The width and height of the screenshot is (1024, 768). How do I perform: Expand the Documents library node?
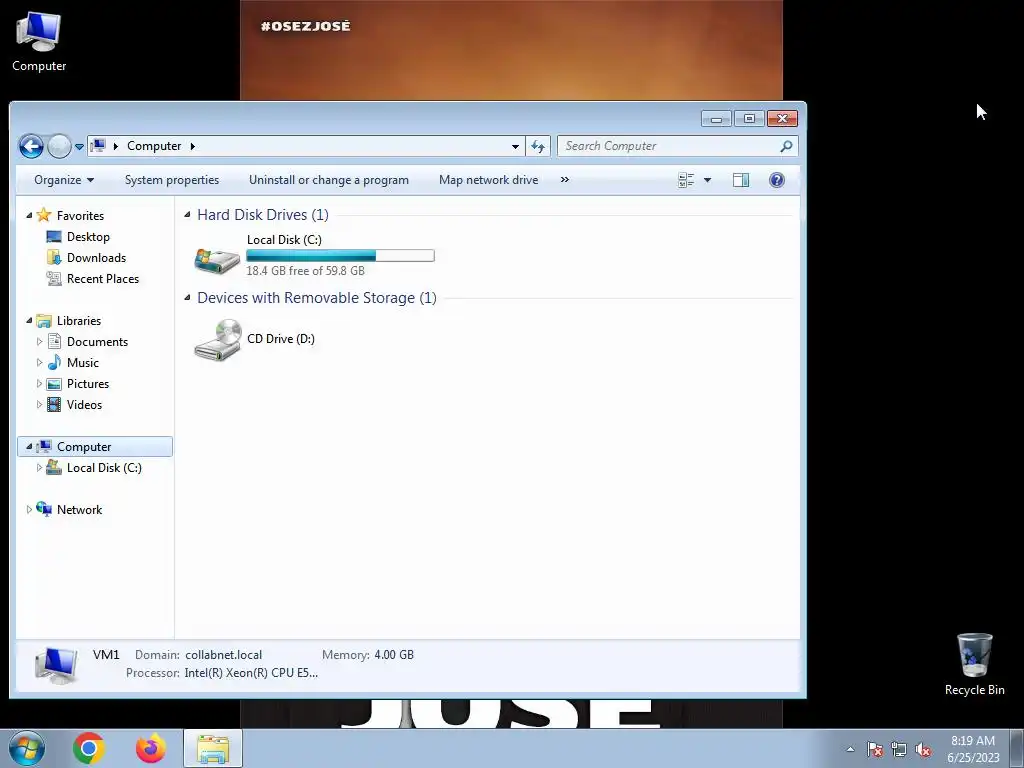(x=39, y=342)
